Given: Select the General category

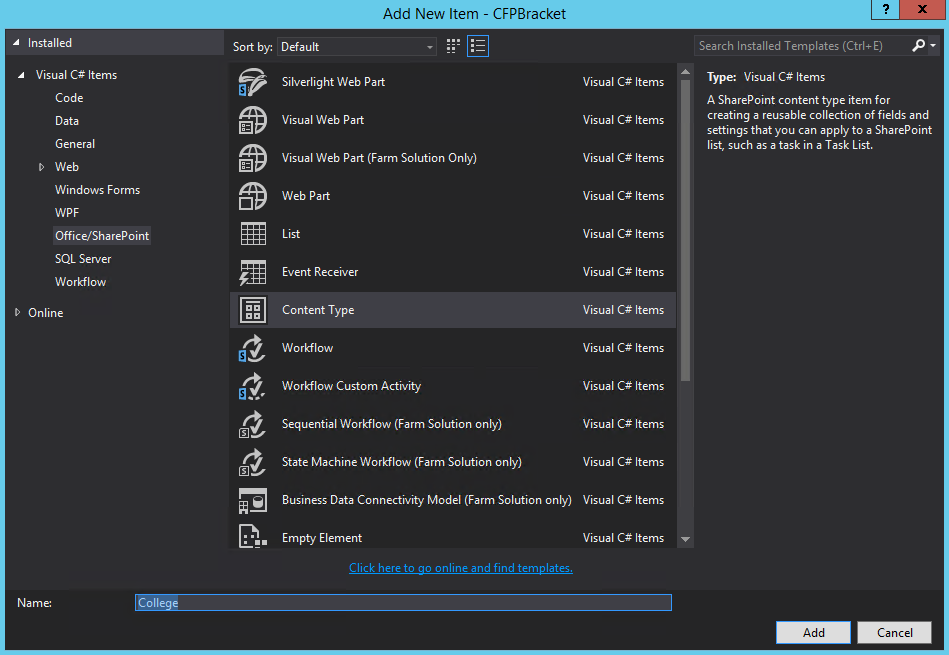Looking at the screenshot, I should click(x=75, y=144).
